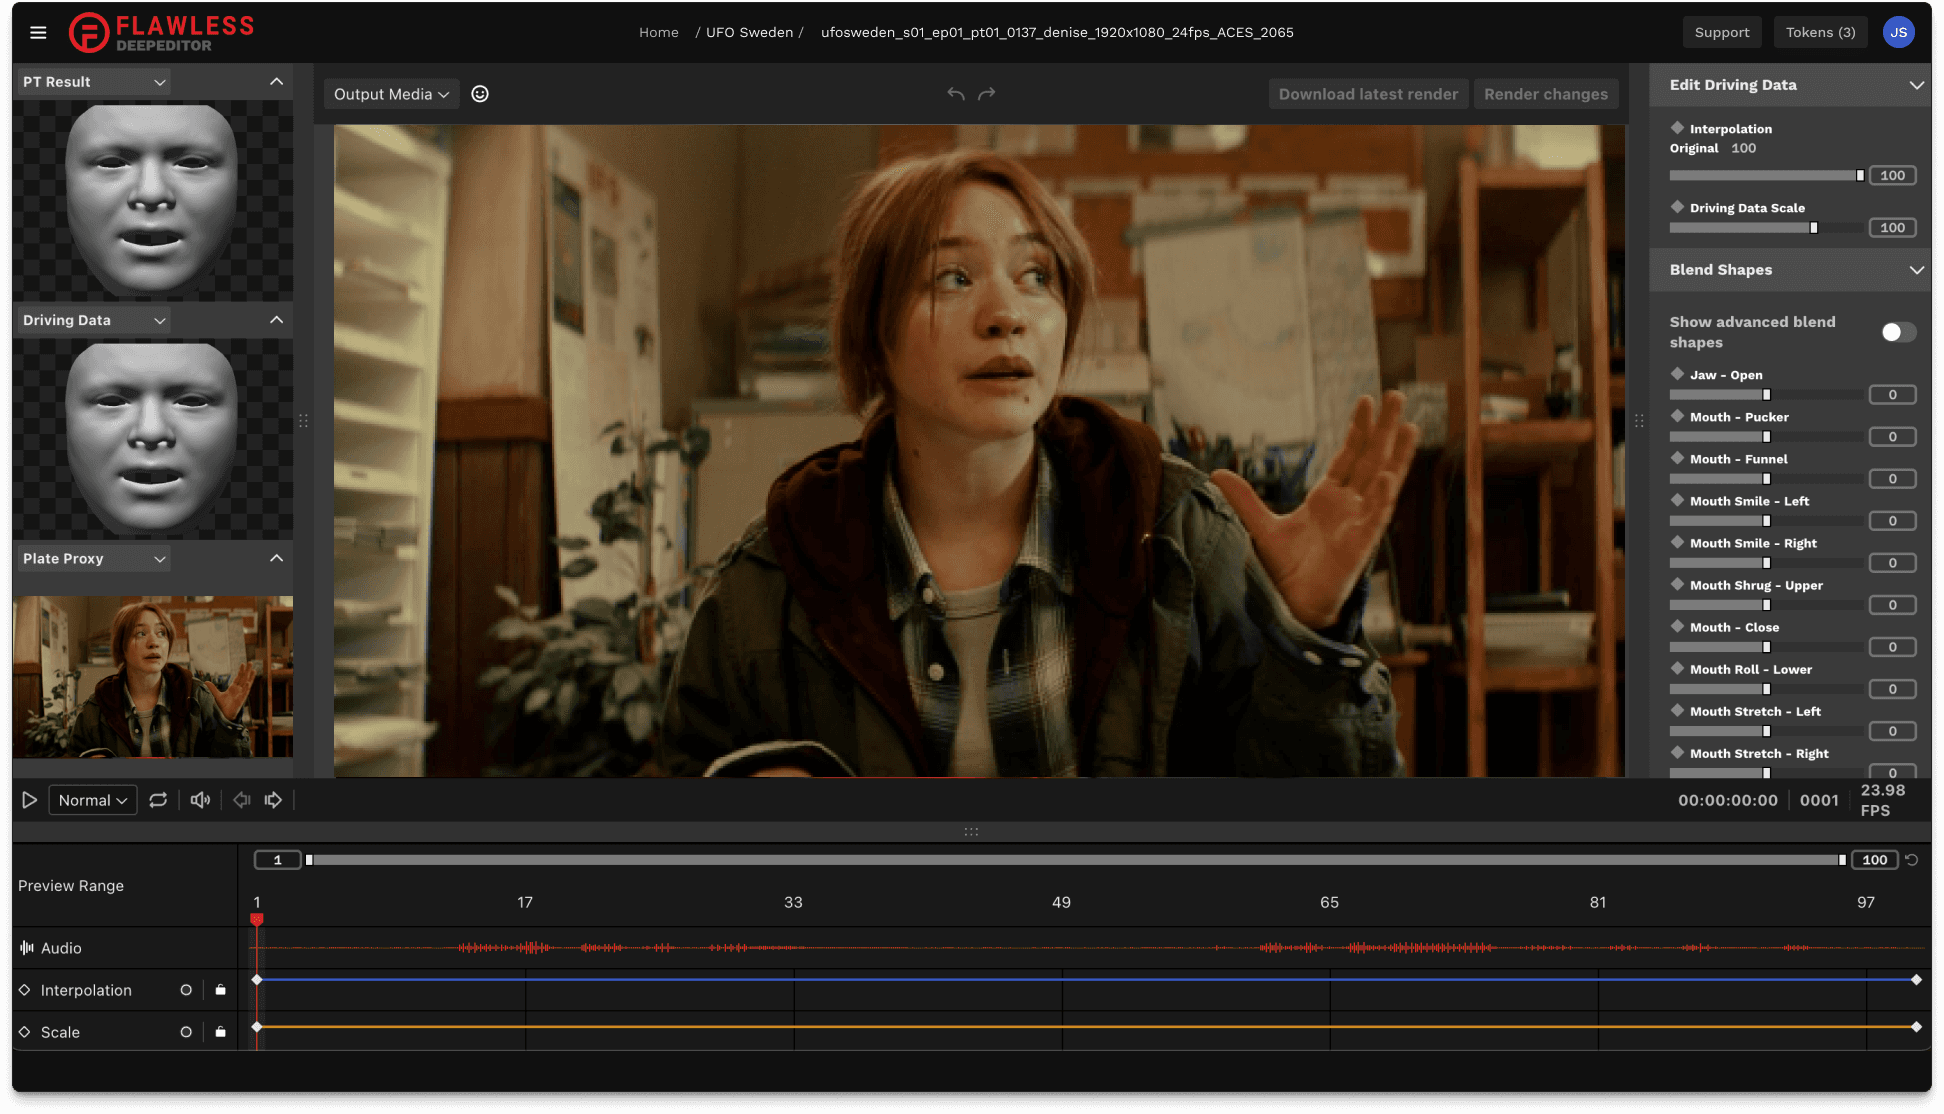The width and height of the screenshot is (1944, 1114).
Task: Undo the last change
Action: point(956,94)
